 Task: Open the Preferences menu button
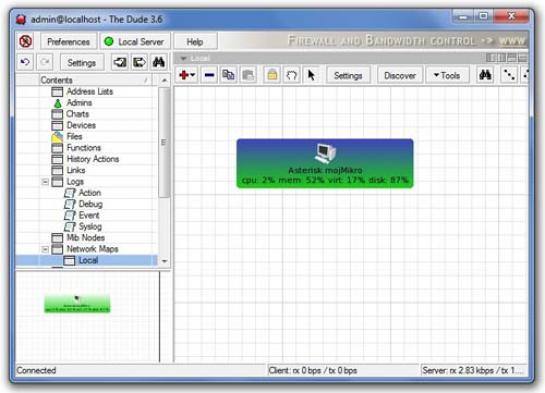click(x=68, y=42)
